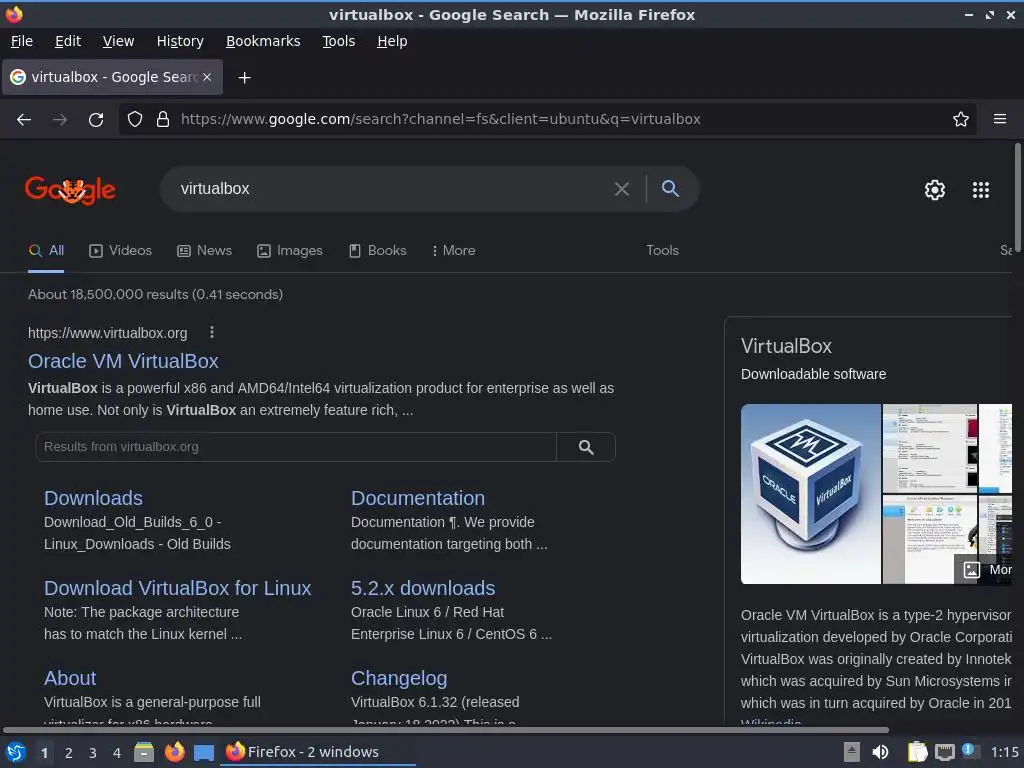
Task: Open the bottom VirtualBox Manager screenshot thumbnail
Action: point(930,539)
